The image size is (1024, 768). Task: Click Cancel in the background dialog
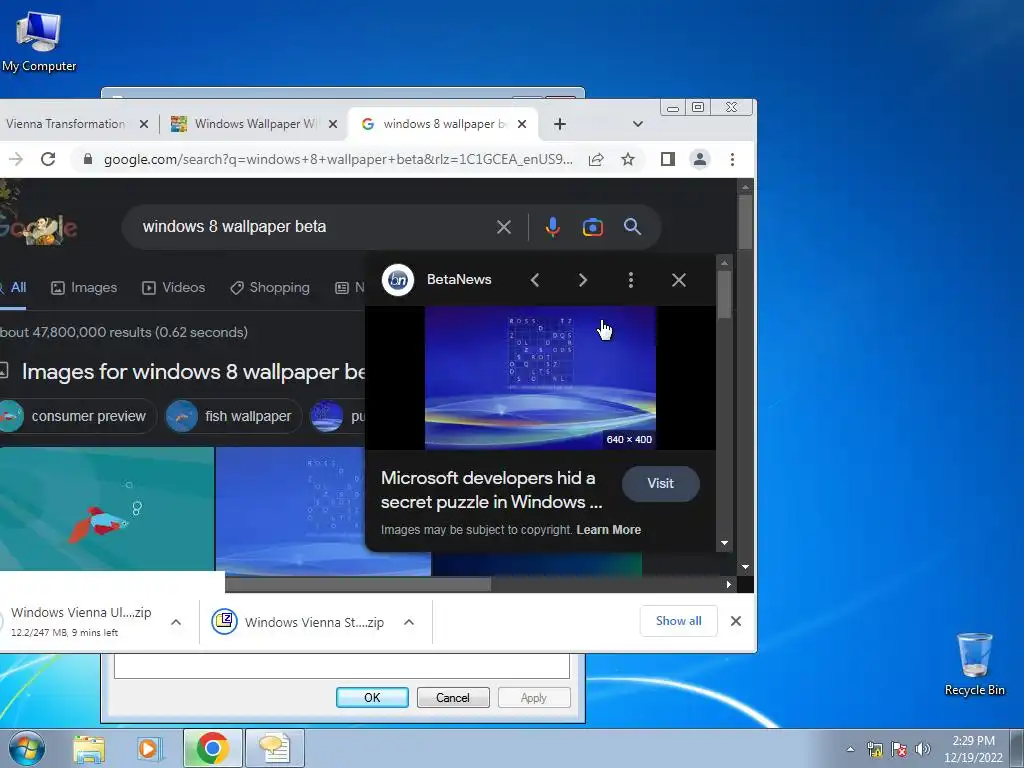(x=453, y=697)
